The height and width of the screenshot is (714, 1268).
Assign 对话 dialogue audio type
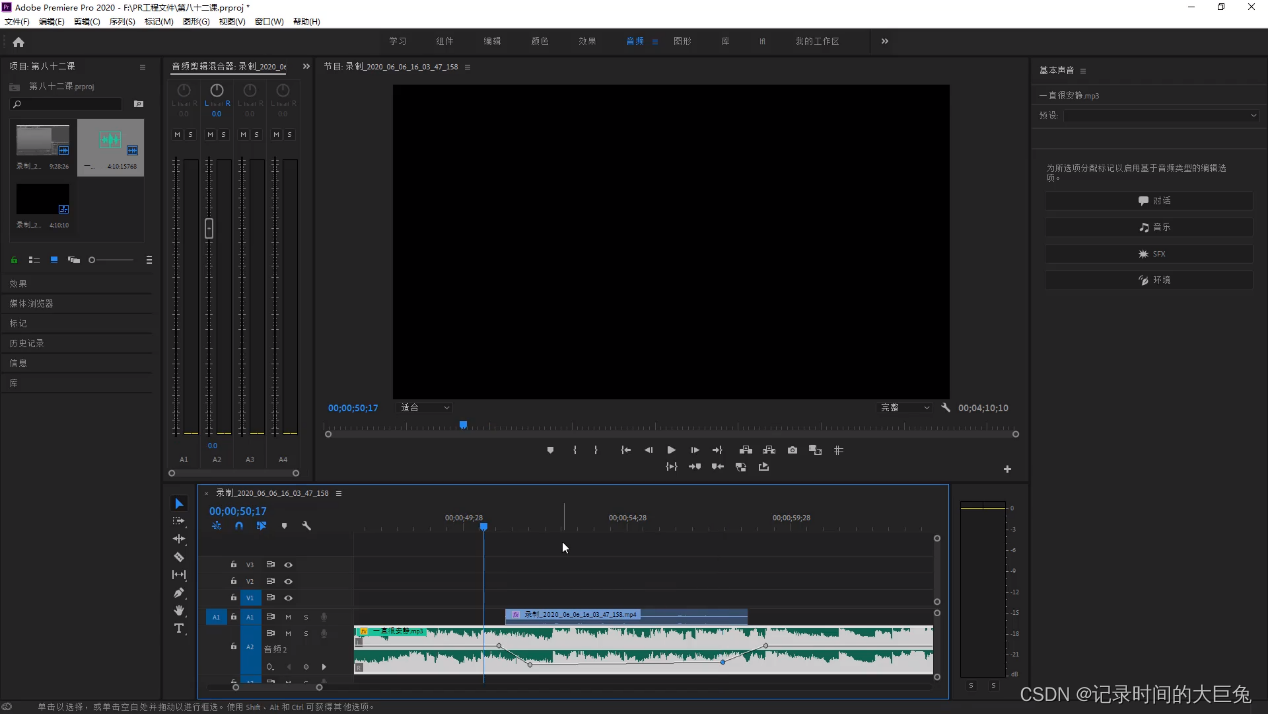(1149, 201)
